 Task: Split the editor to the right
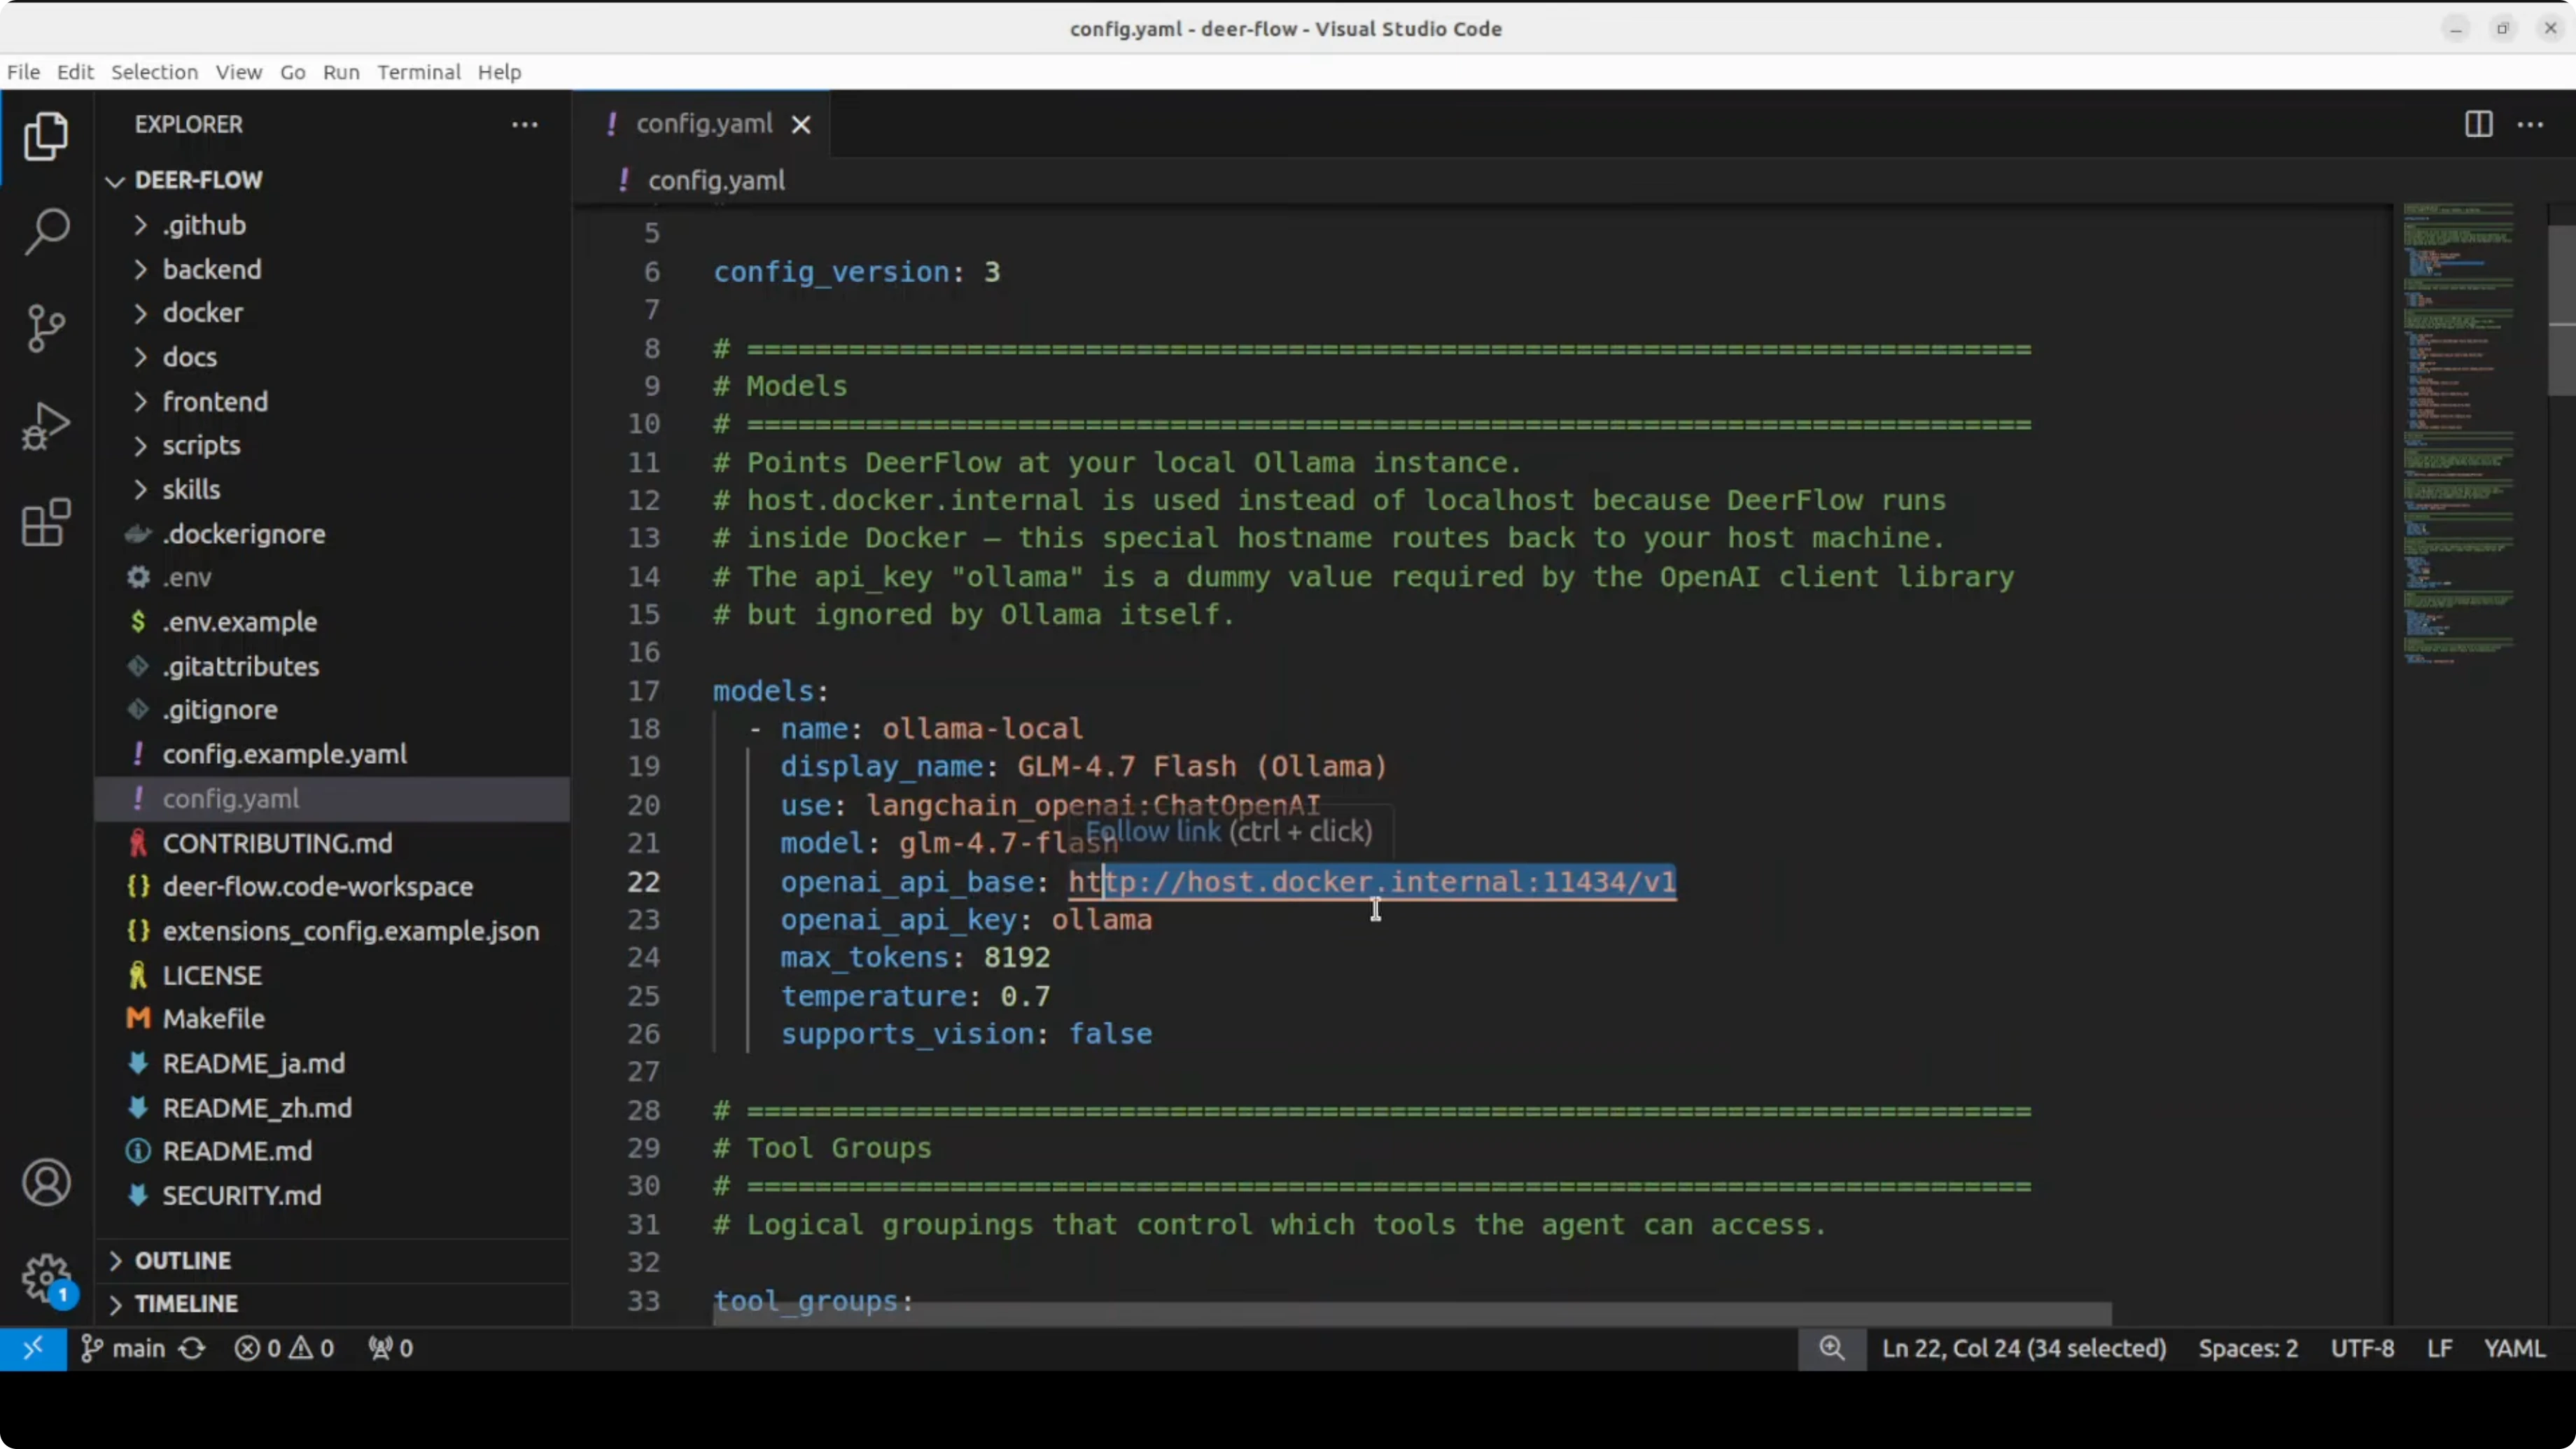pos(2478,124)
